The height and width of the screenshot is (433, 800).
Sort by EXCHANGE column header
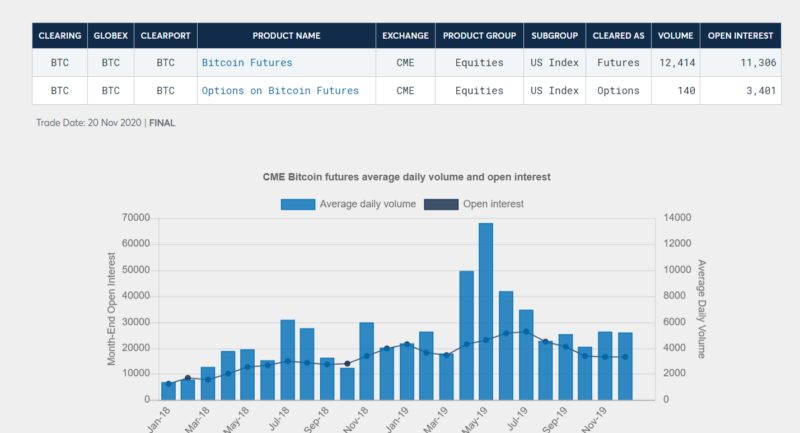405,36
